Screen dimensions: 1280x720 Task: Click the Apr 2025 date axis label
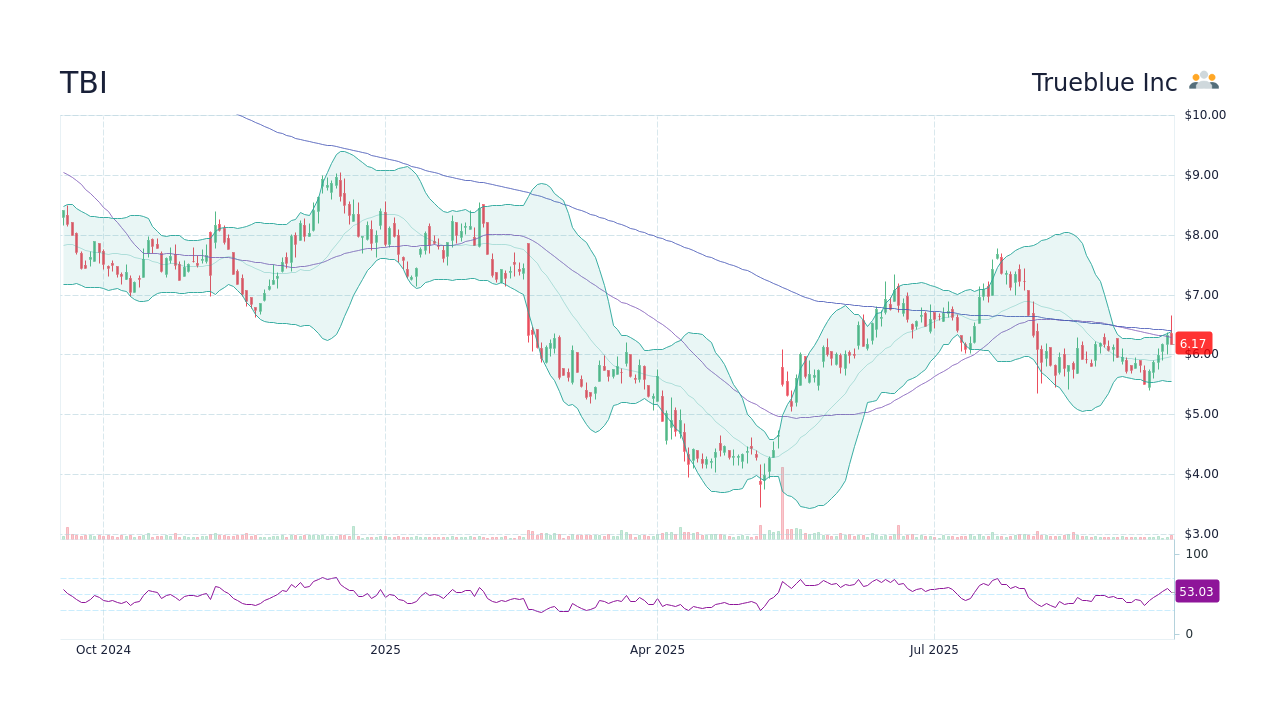pos(657,650)
